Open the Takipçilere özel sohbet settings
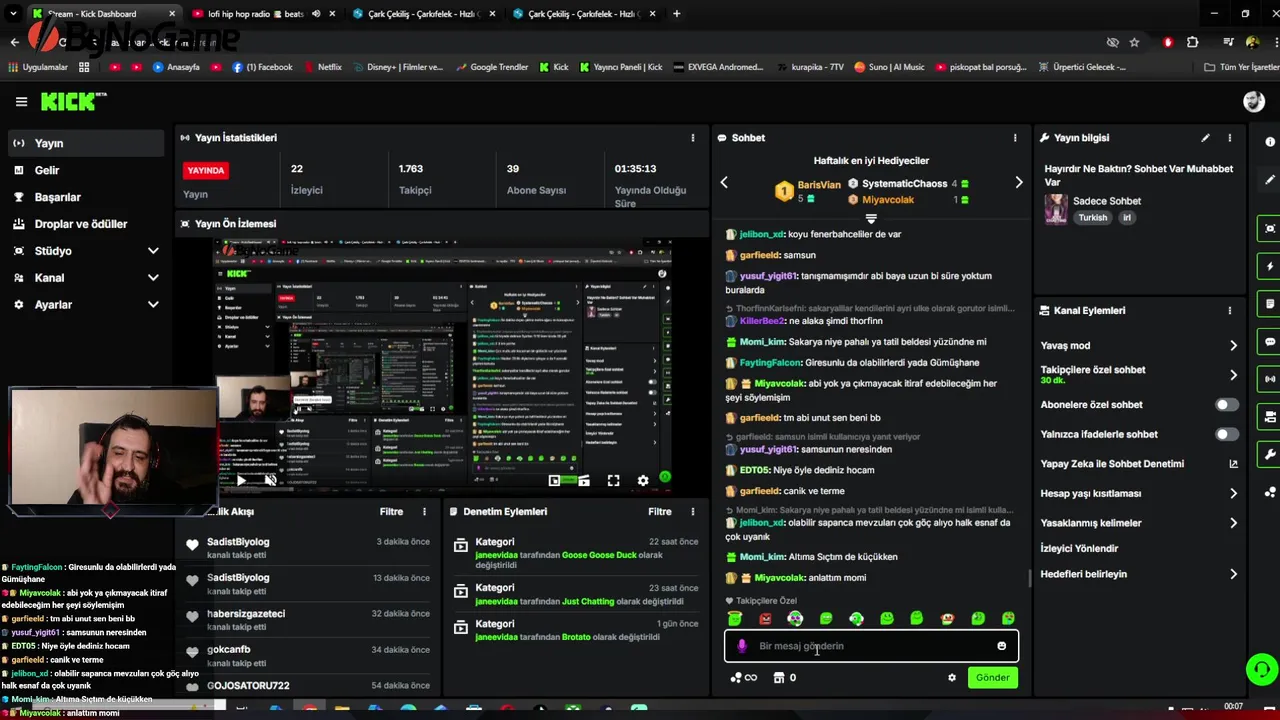Image resolution: width=1280 pixels, height=720 pixels. coord(1139,374)
